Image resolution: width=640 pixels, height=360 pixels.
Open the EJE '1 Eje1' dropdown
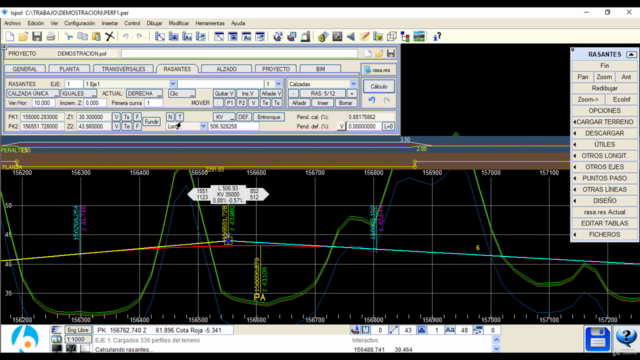click(172, 84)
